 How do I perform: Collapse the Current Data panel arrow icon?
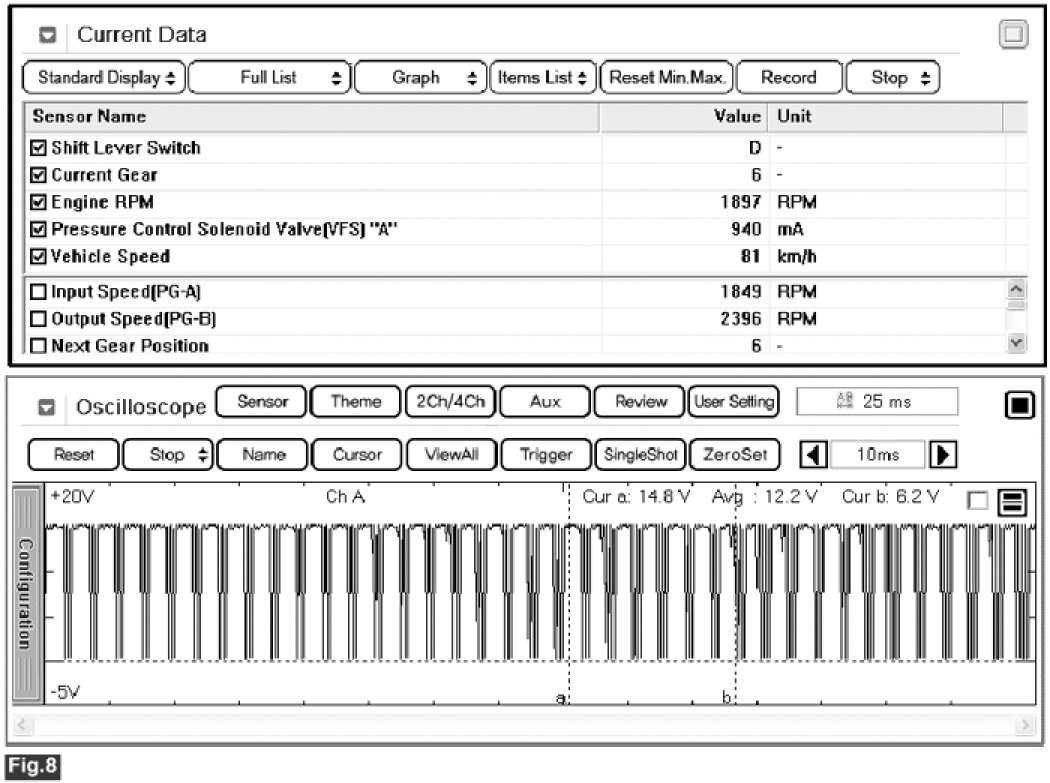click(x=48, y=35)
